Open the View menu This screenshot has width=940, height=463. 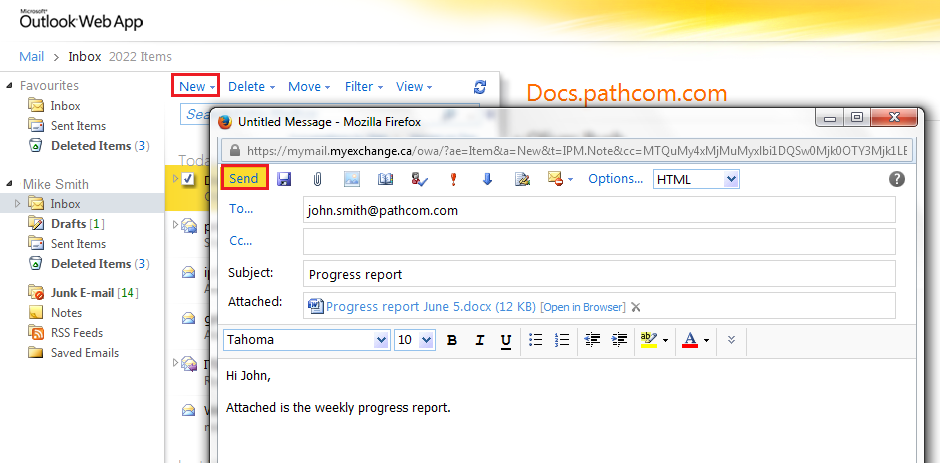(414, 86)
